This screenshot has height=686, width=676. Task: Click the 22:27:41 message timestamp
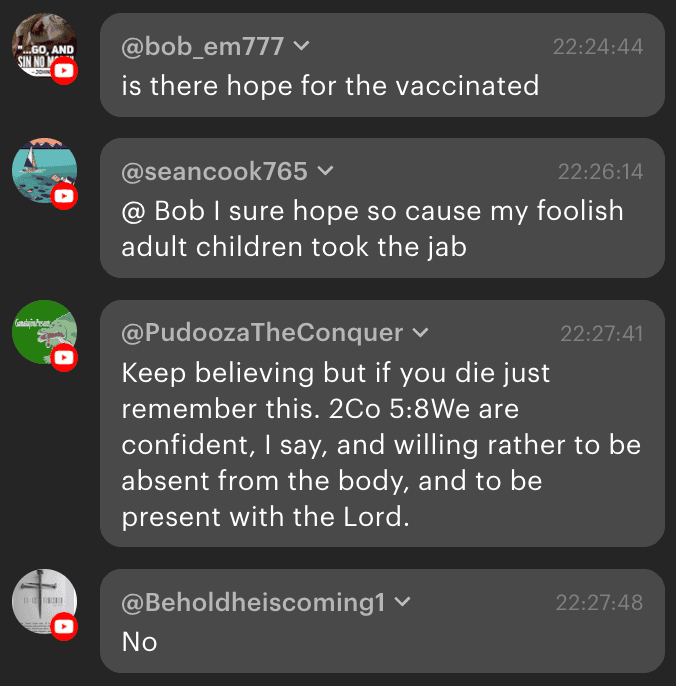pyautogui.click(x=601, y=333)
